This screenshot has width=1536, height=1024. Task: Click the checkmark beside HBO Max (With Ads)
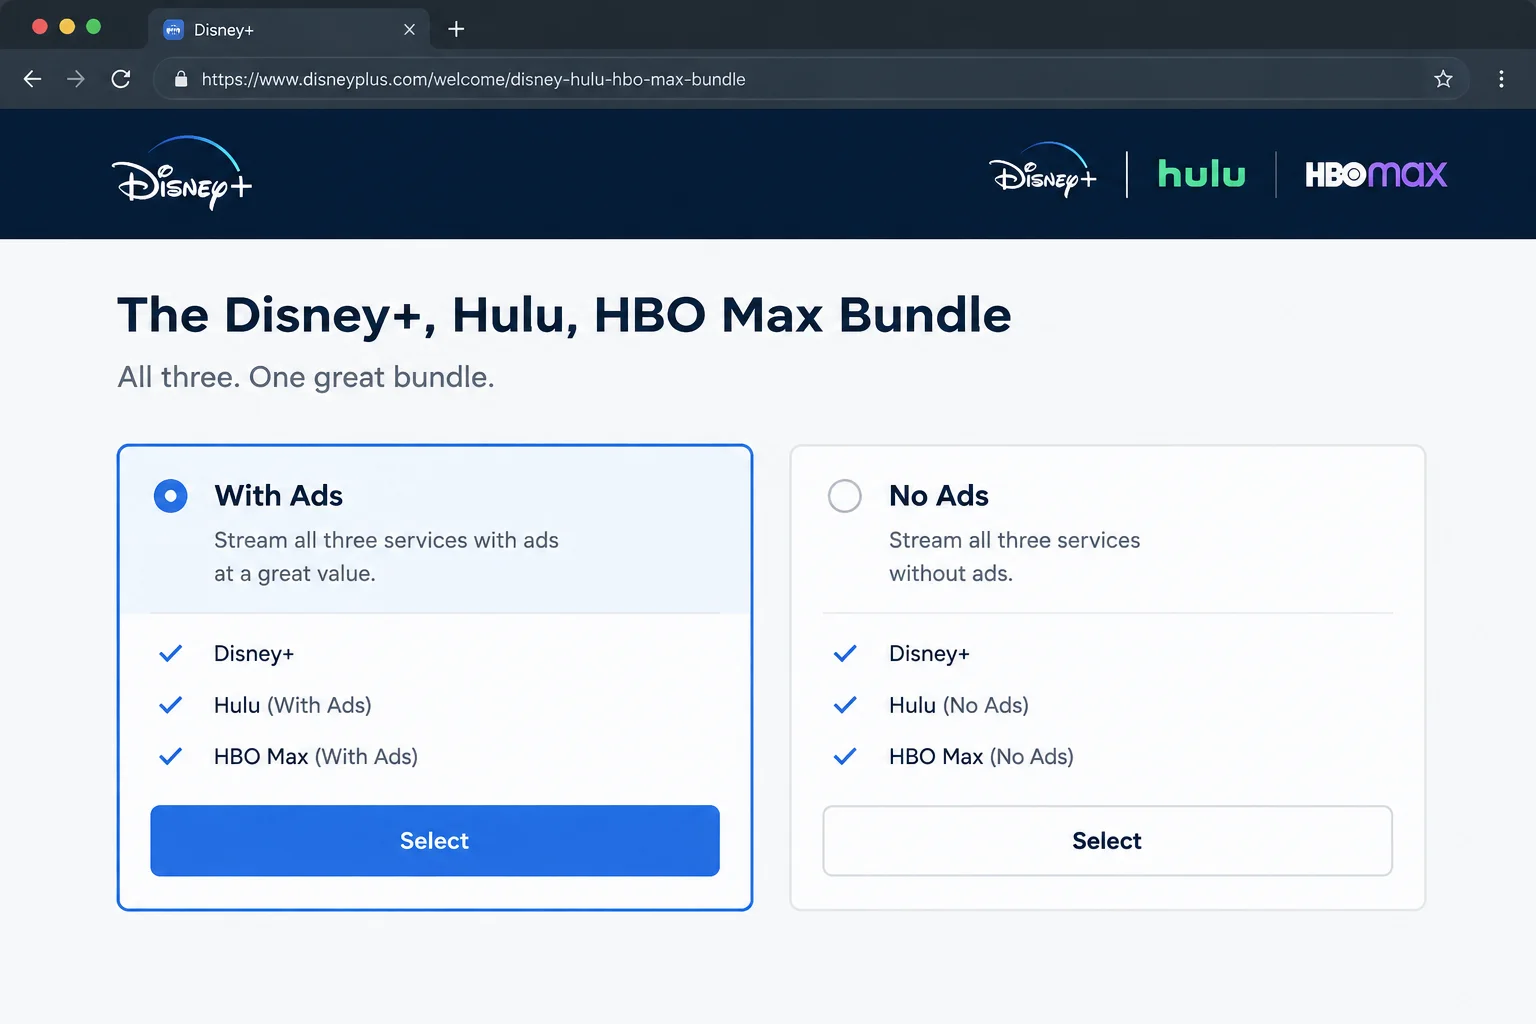click(x=171, y=756)
